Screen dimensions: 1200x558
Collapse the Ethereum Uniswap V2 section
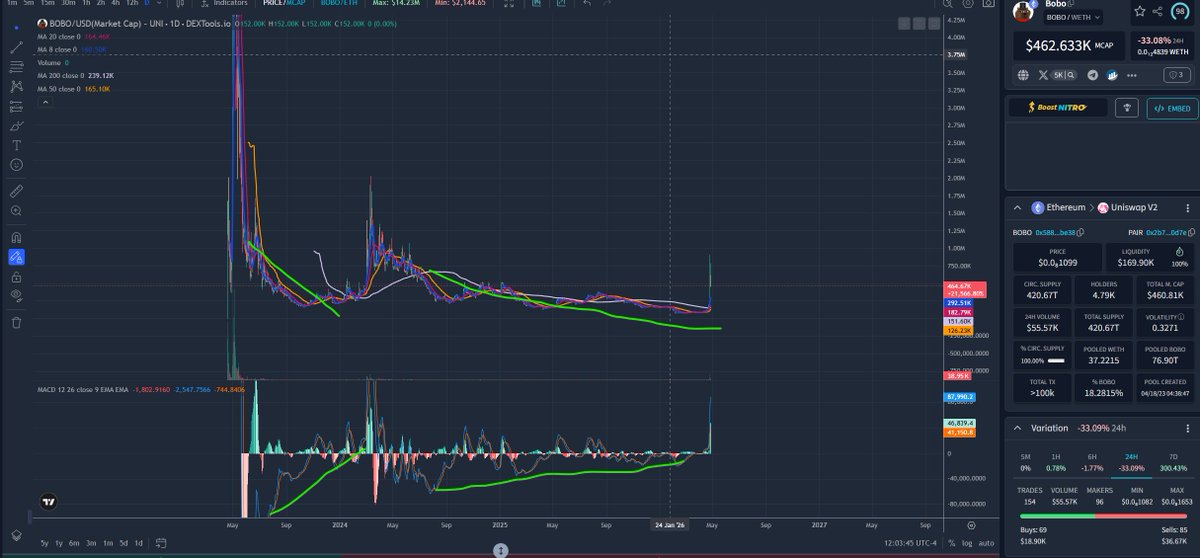pos(1018,208)
